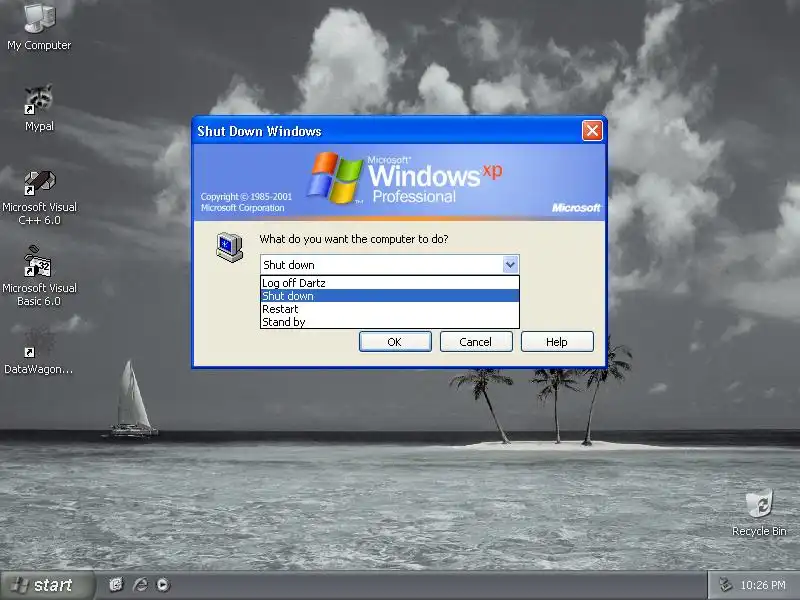This screenshot has width=800, height=600.
Task: Select the Recycle Bin icon
Action: pos(759,513)
